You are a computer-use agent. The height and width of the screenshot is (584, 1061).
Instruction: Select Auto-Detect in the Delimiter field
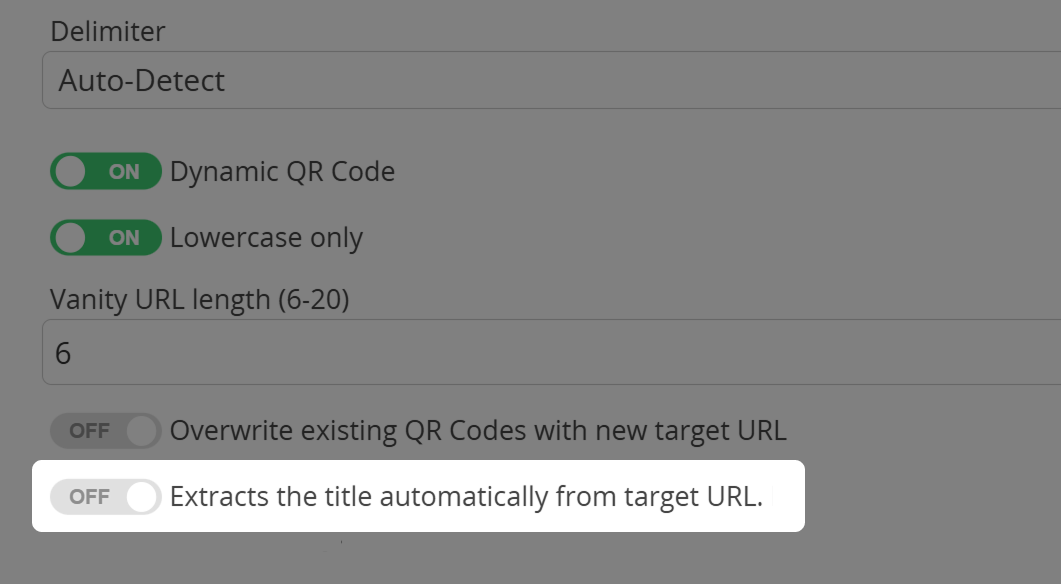coord(140,80)
